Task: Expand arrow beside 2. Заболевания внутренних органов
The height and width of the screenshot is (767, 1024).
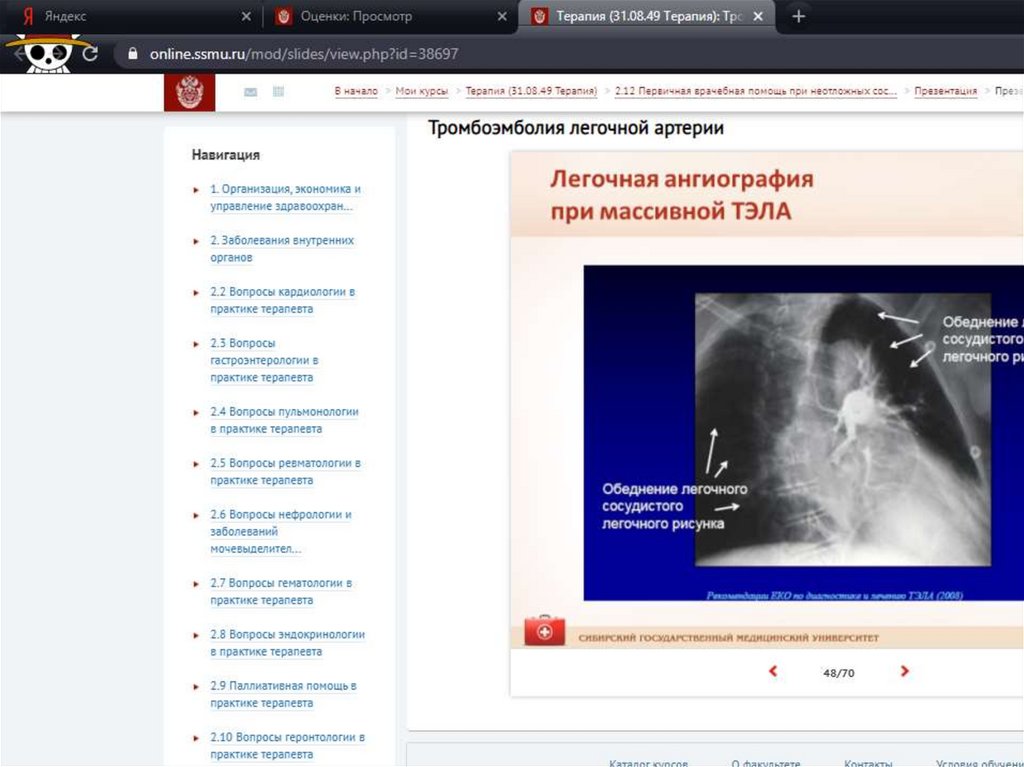Action: point(196,242)
